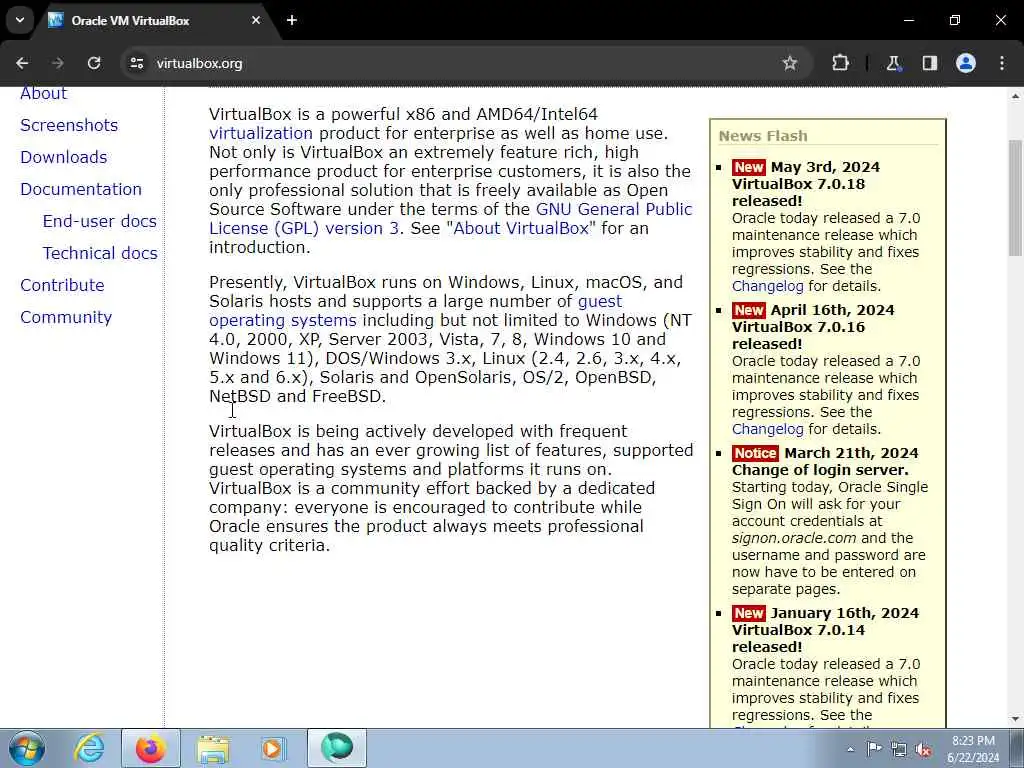
Task: Open Changelog link for VirtualBox 7.0.18
Action: (767, 286)
